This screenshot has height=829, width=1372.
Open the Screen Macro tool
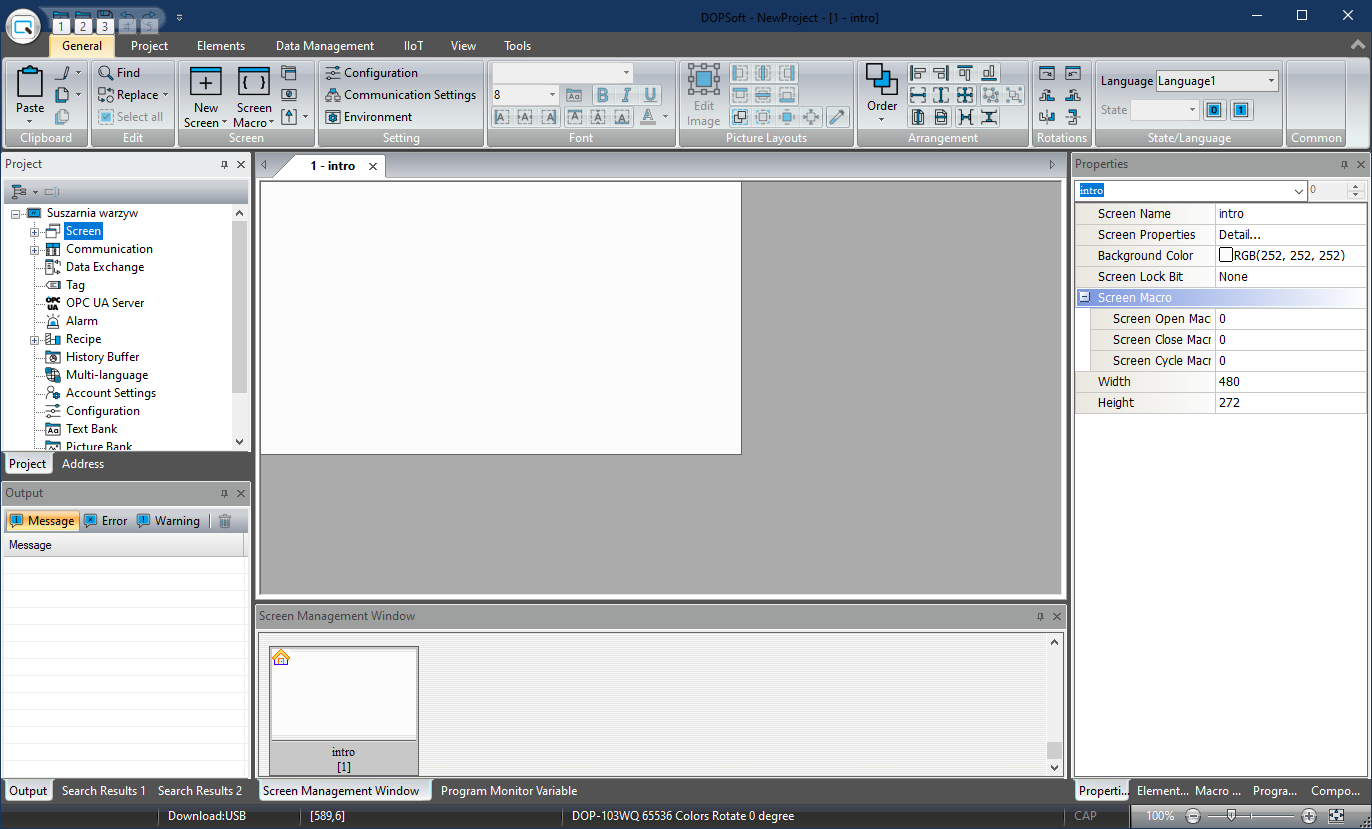(x=253, y=83)
